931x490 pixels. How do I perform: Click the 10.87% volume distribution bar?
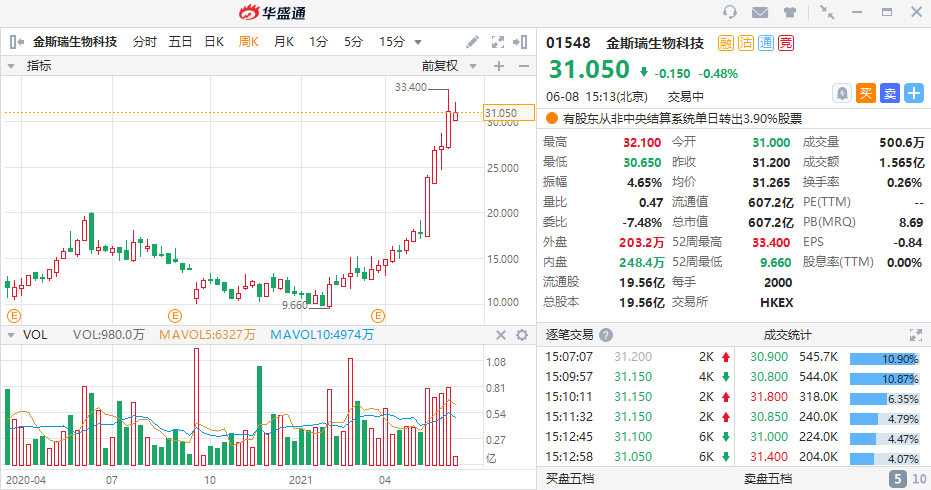coord(884,379)
